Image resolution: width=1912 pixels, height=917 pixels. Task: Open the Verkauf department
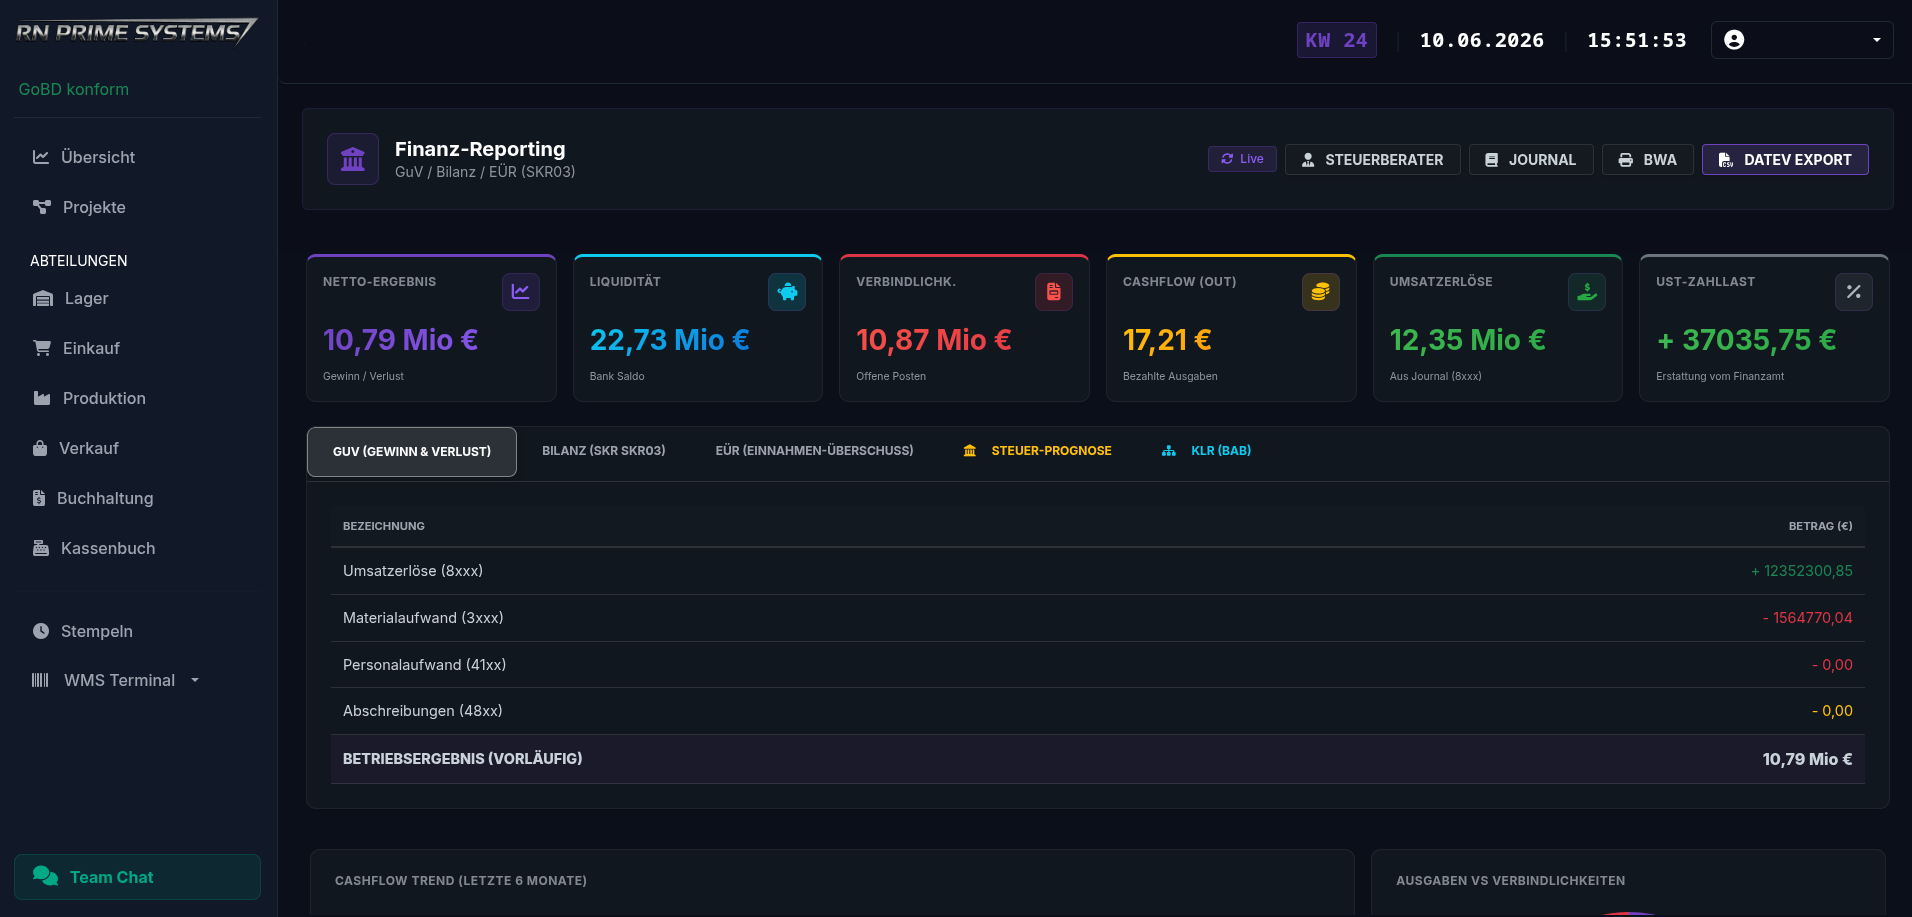137,448
